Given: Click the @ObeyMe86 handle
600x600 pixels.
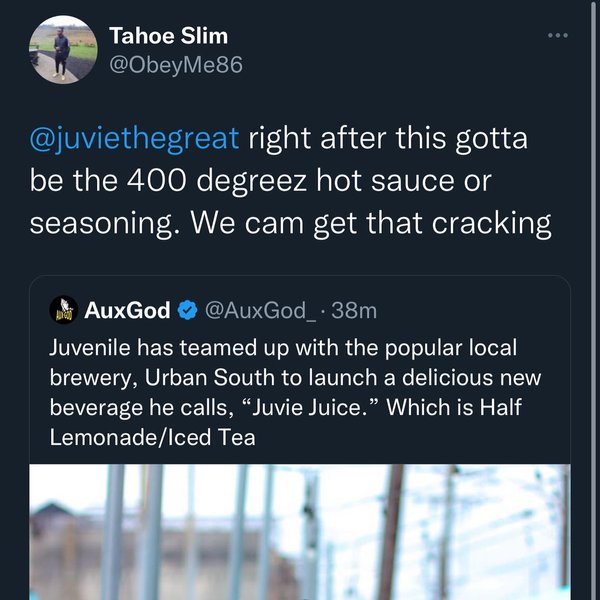Looking at the screenshot, I should point(176,65).
